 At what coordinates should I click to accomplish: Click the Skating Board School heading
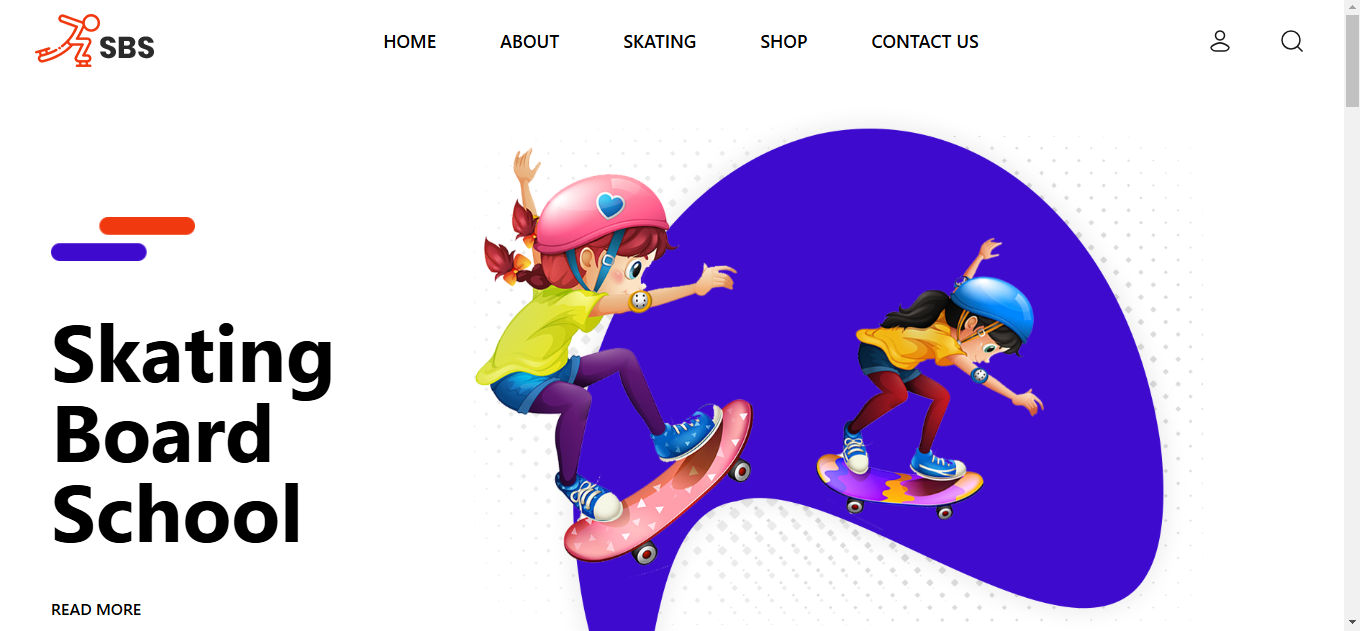point(192,435)
